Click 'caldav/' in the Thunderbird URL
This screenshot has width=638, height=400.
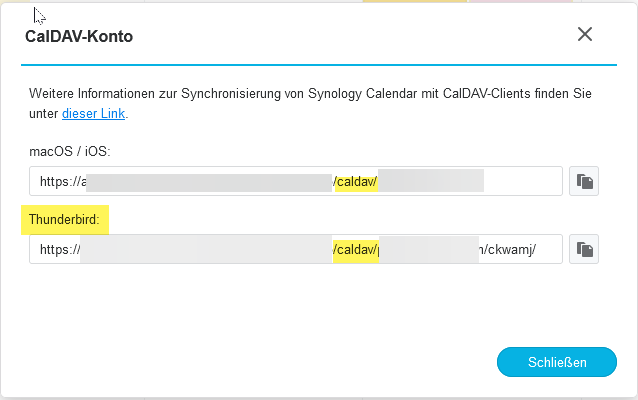(356, 249)
